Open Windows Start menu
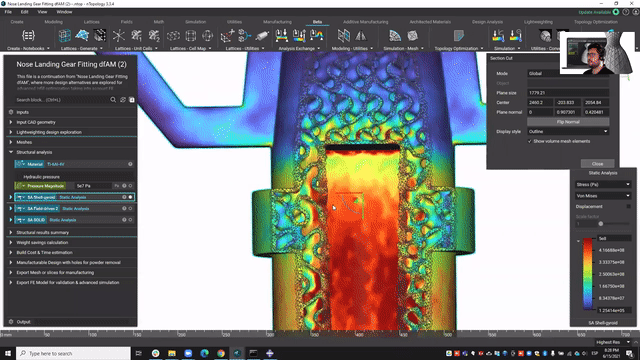640x360 pixels. [x=8, y=353]
